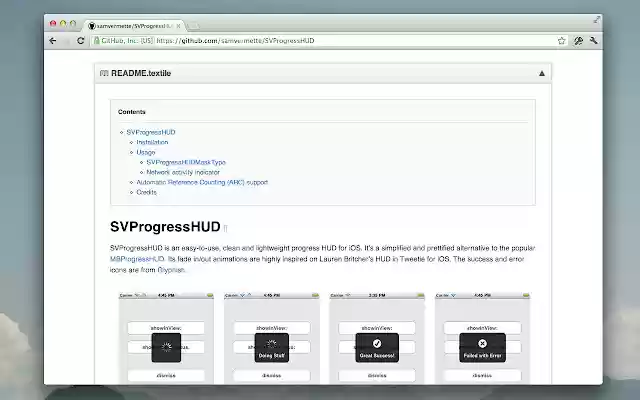Click the X icon in Failed with Error HUD
The image size is (640, 400).
[x=482, y=344]
